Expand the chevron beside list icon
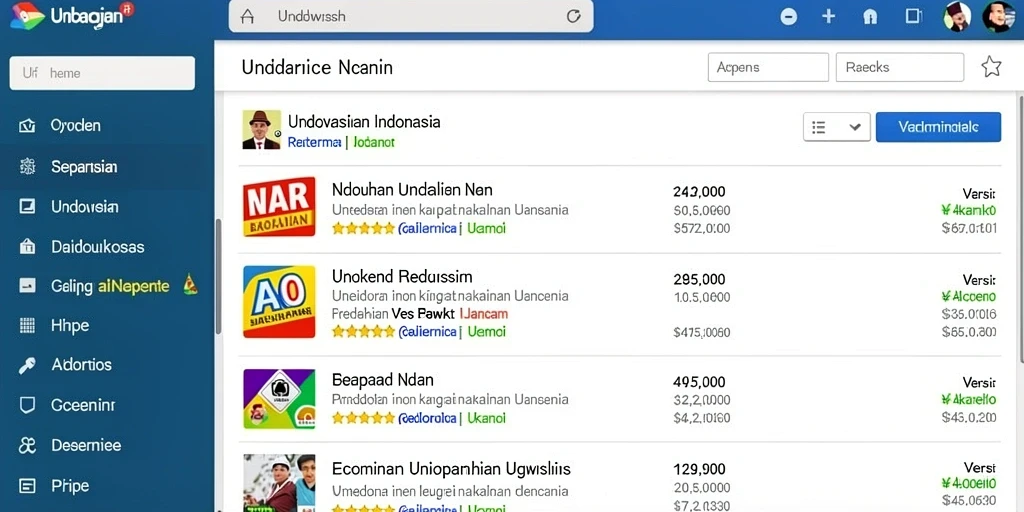The image size is (1024, 512). (854, 127)
